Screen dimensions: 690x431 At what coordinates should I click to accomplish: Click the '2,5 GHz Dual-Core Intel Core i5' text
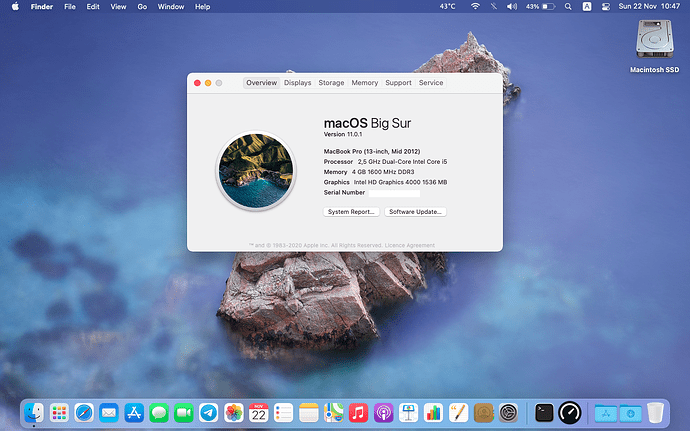(402, 162)
